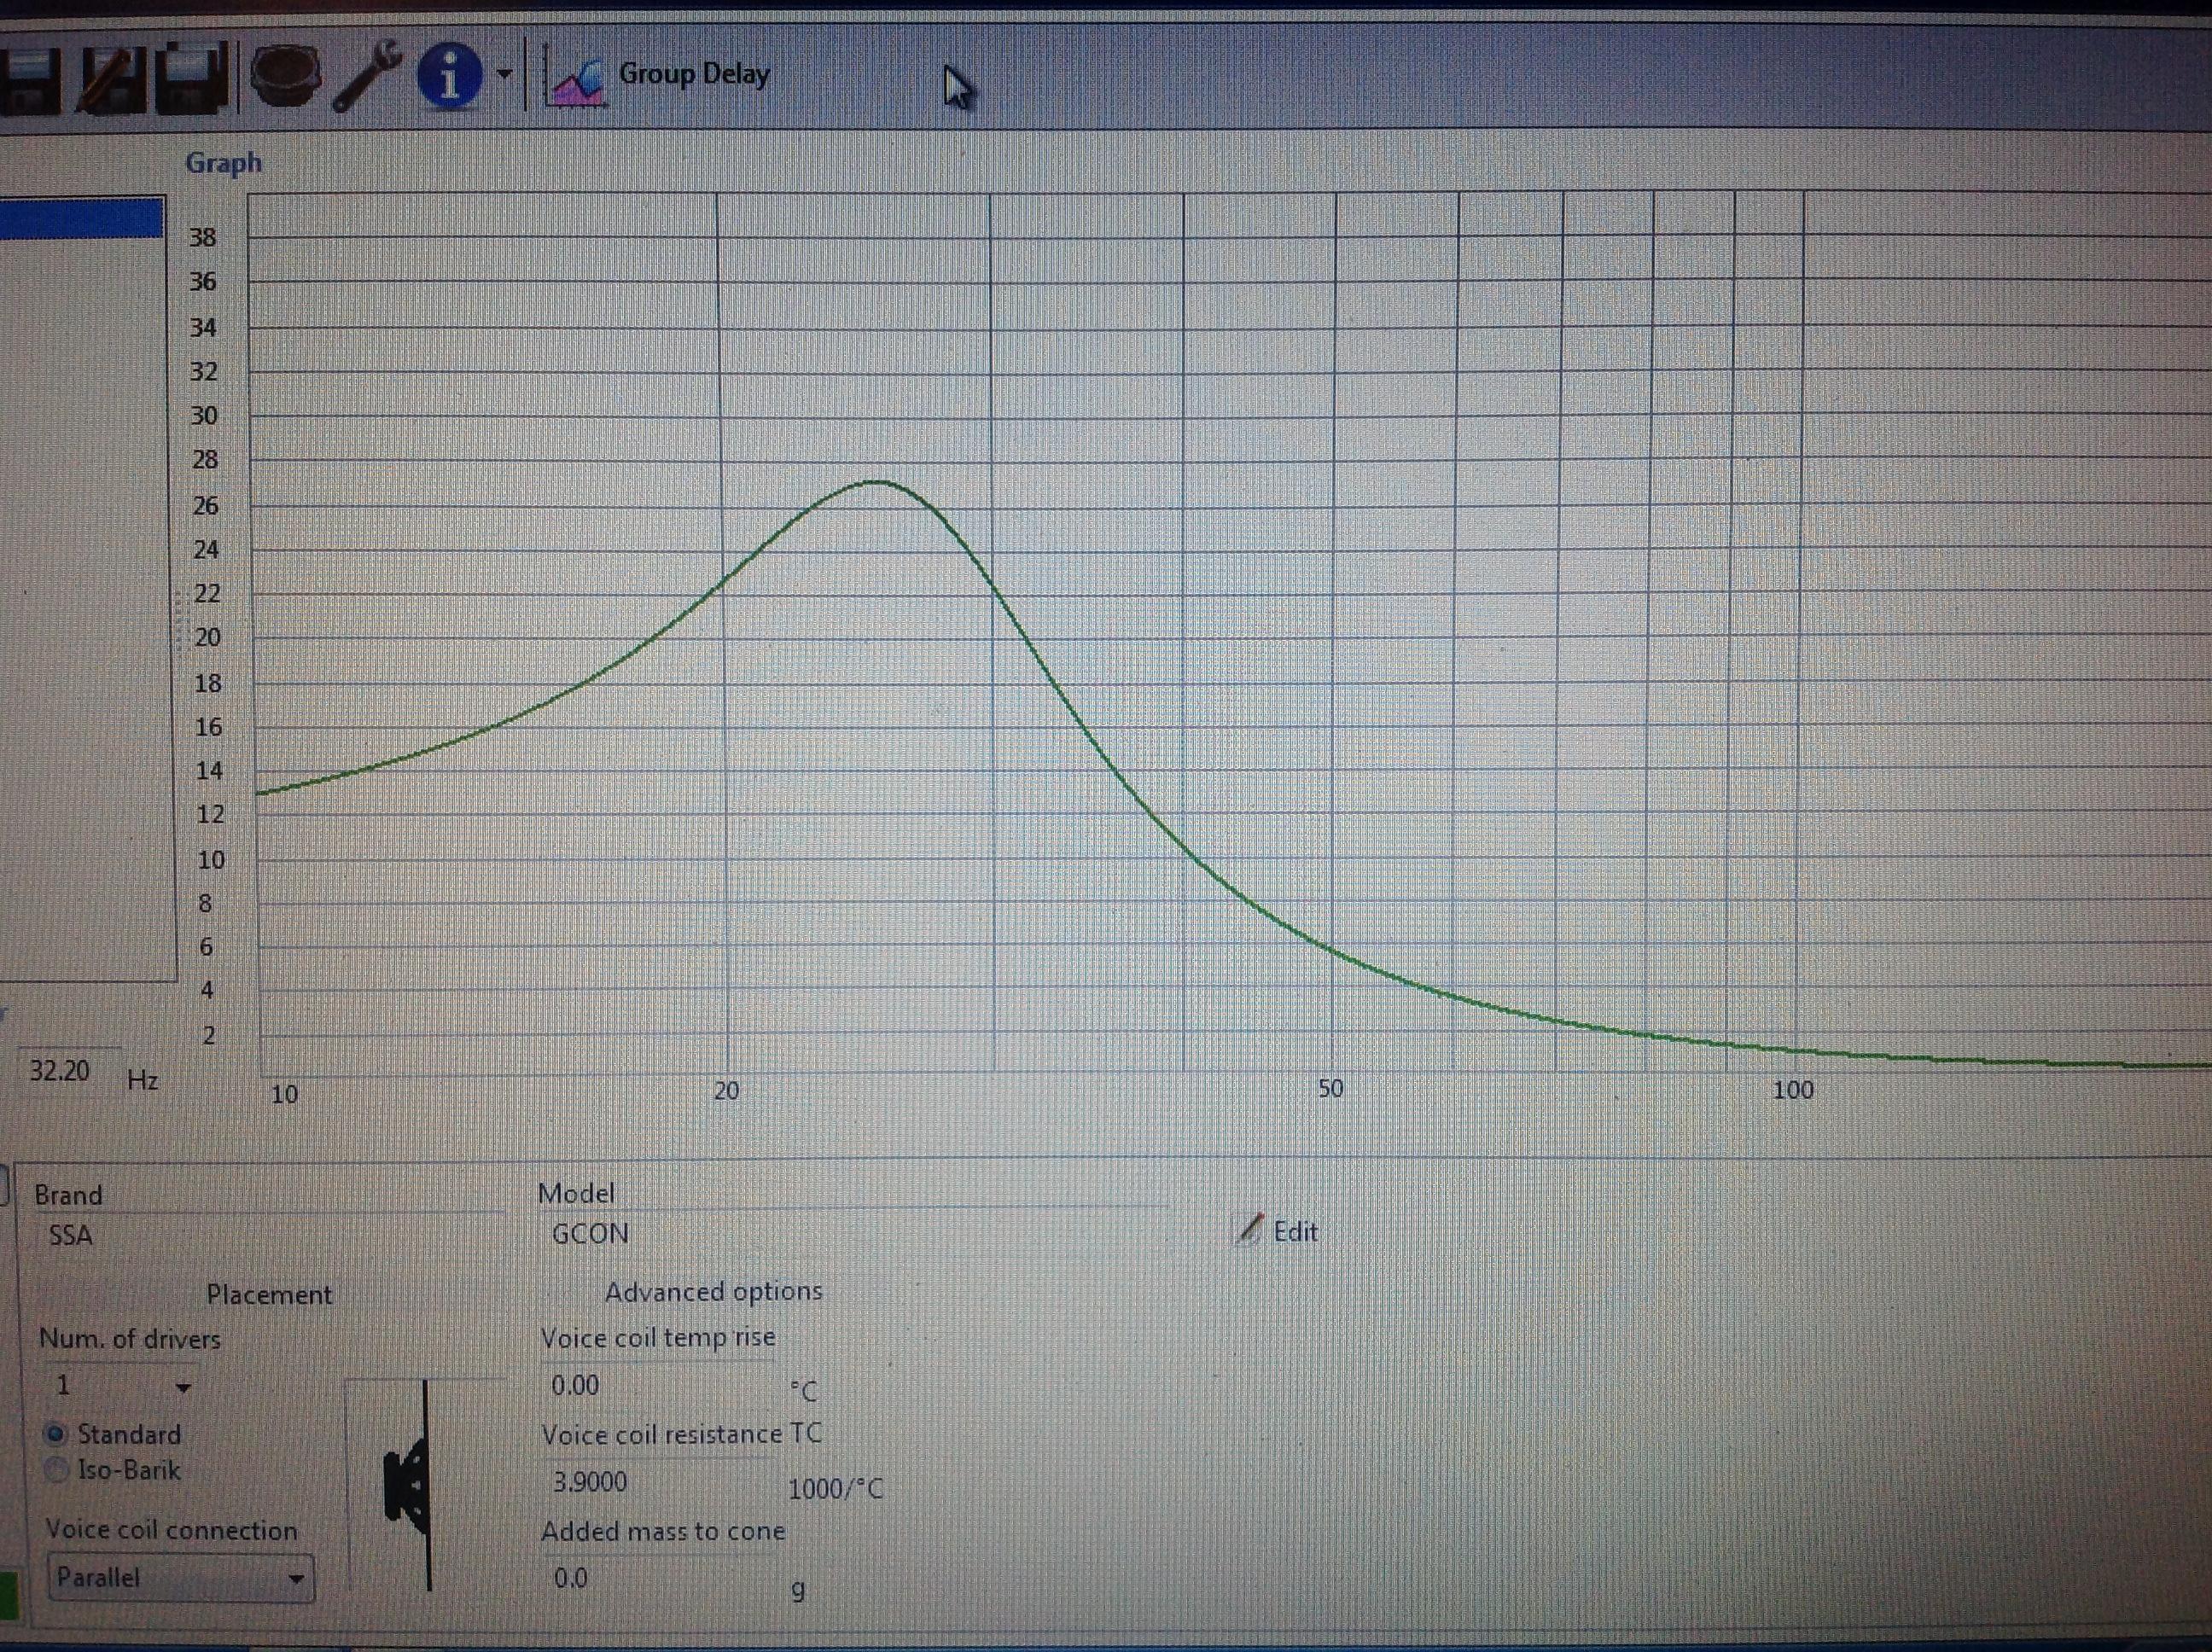The width and height of the screenshot is (2212, 1652).
Task: Open options via the wrench icon
Action: (367, 75)
